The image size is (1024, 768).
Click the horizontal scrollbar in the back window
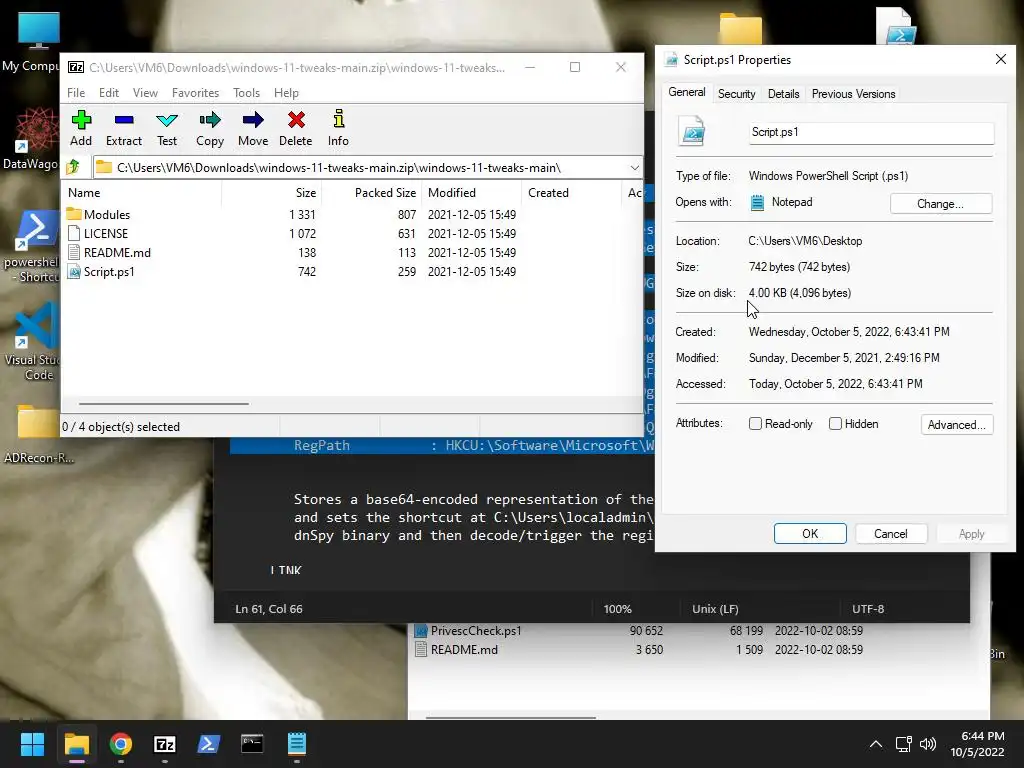(511, 718)
